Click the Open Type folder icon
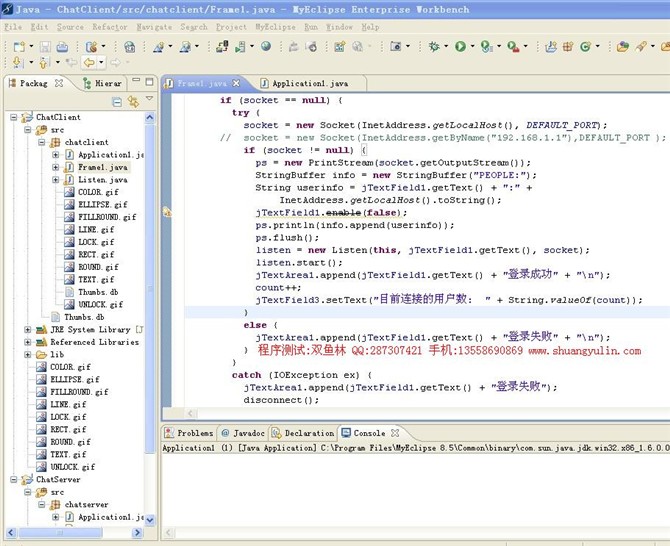This screenshot has width=670, height=546. [x=623, y=46]
